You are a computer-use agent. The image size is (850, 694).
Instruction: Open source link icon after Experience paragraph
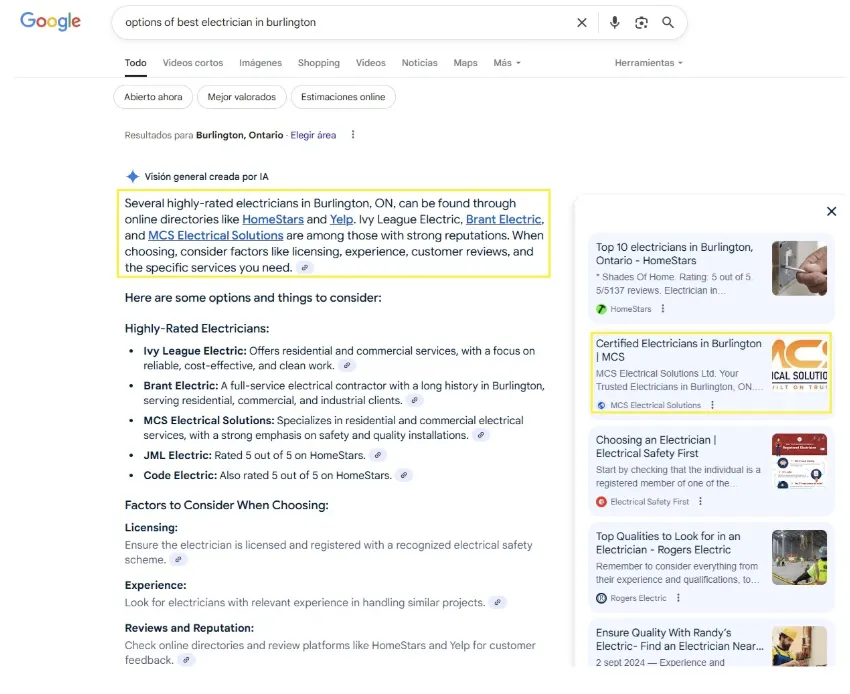[497, 602]
